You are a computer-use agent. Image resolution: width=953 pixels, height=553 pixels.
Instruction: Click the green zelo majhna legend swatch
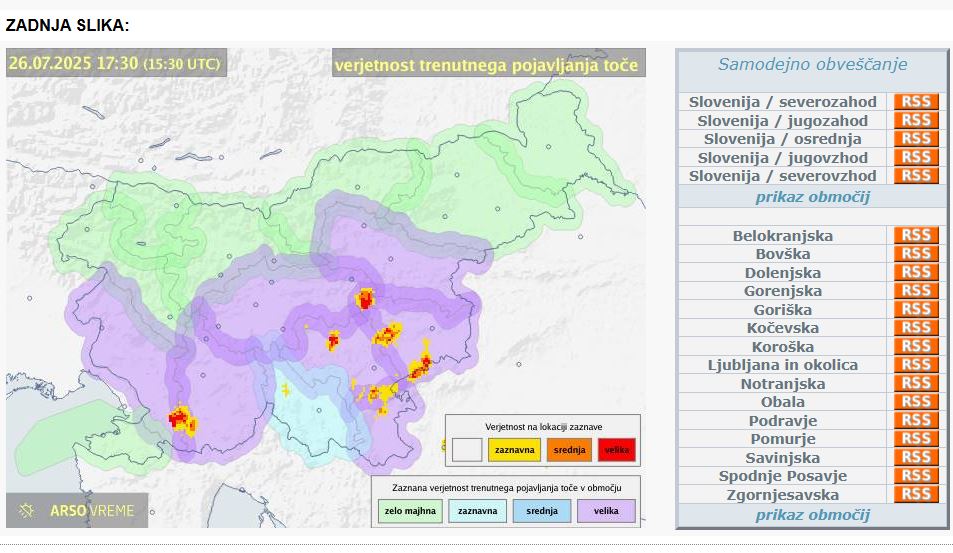pyautogui.click(x=404, y=511)
